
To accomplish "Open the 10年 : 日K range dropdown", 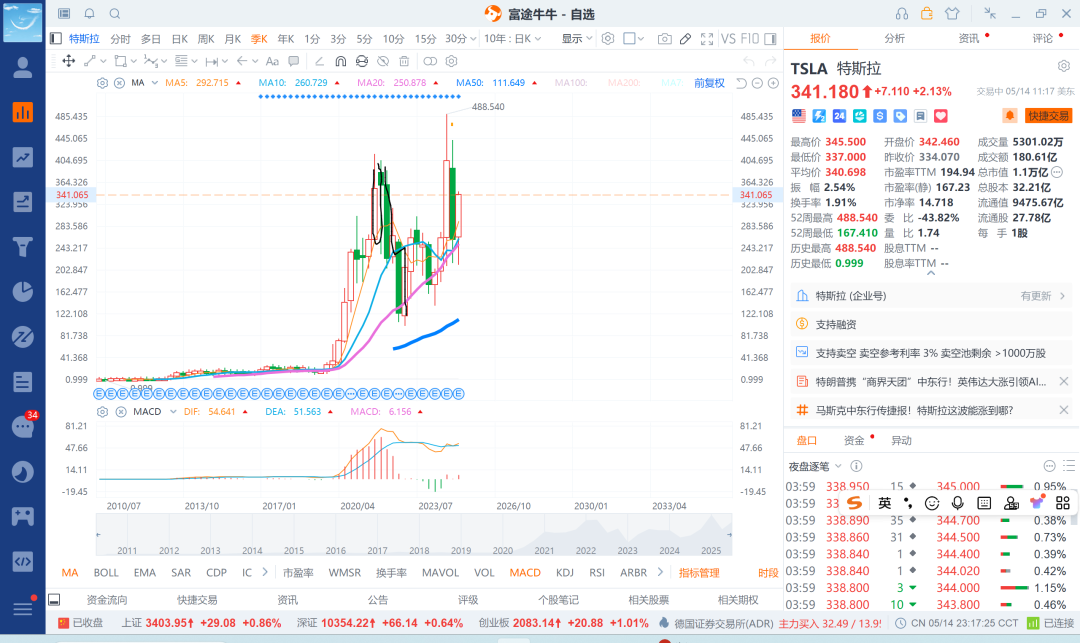I will pyautogui.click(x=512, y=39).
